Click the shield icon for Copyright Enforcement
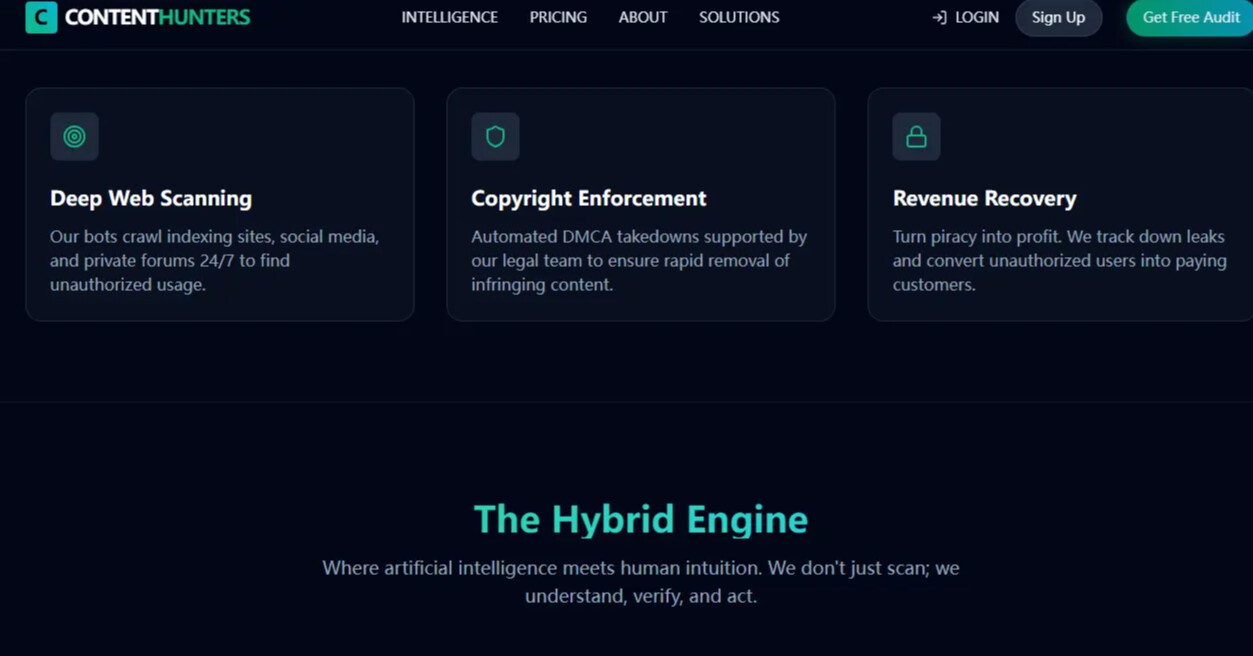The image size is (1253, 656). click(495, 137)
